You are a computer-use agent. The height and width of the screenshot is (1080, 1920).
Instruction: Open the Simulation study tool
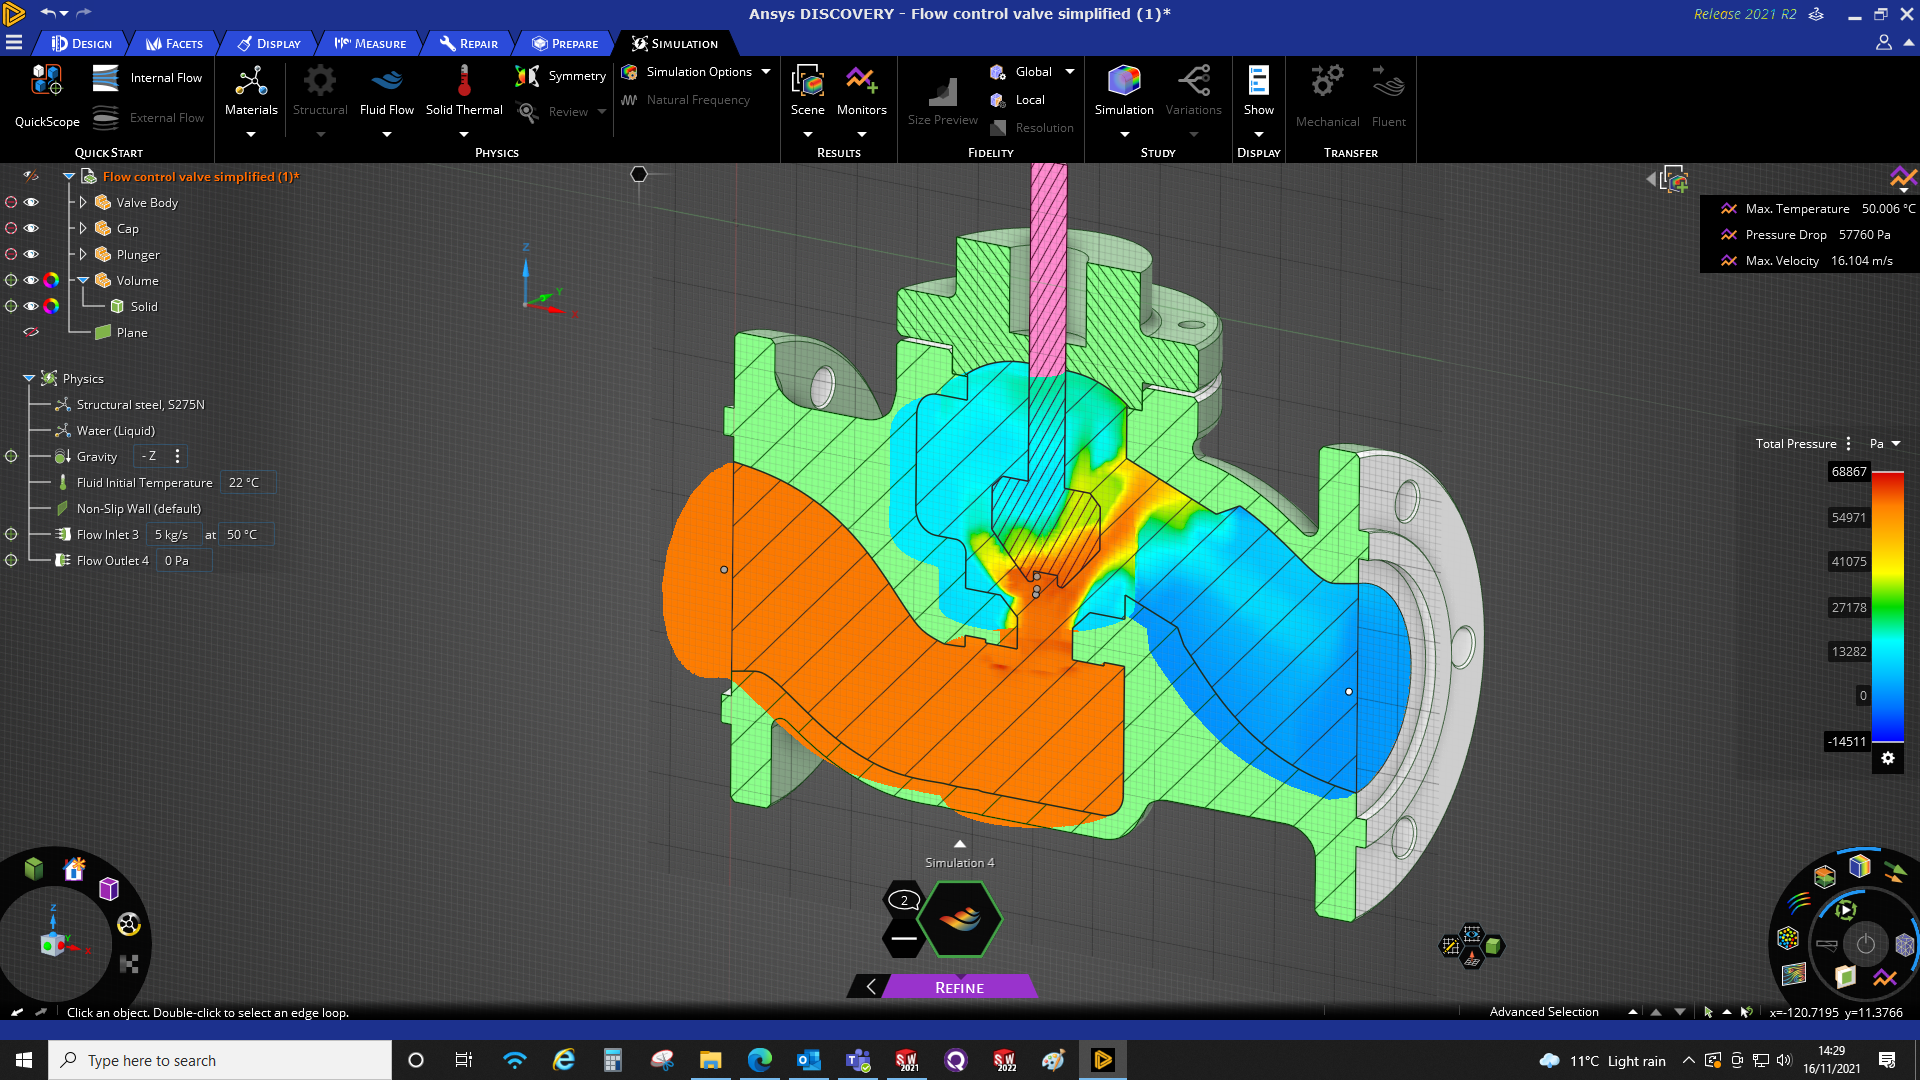coord(1124,92)
